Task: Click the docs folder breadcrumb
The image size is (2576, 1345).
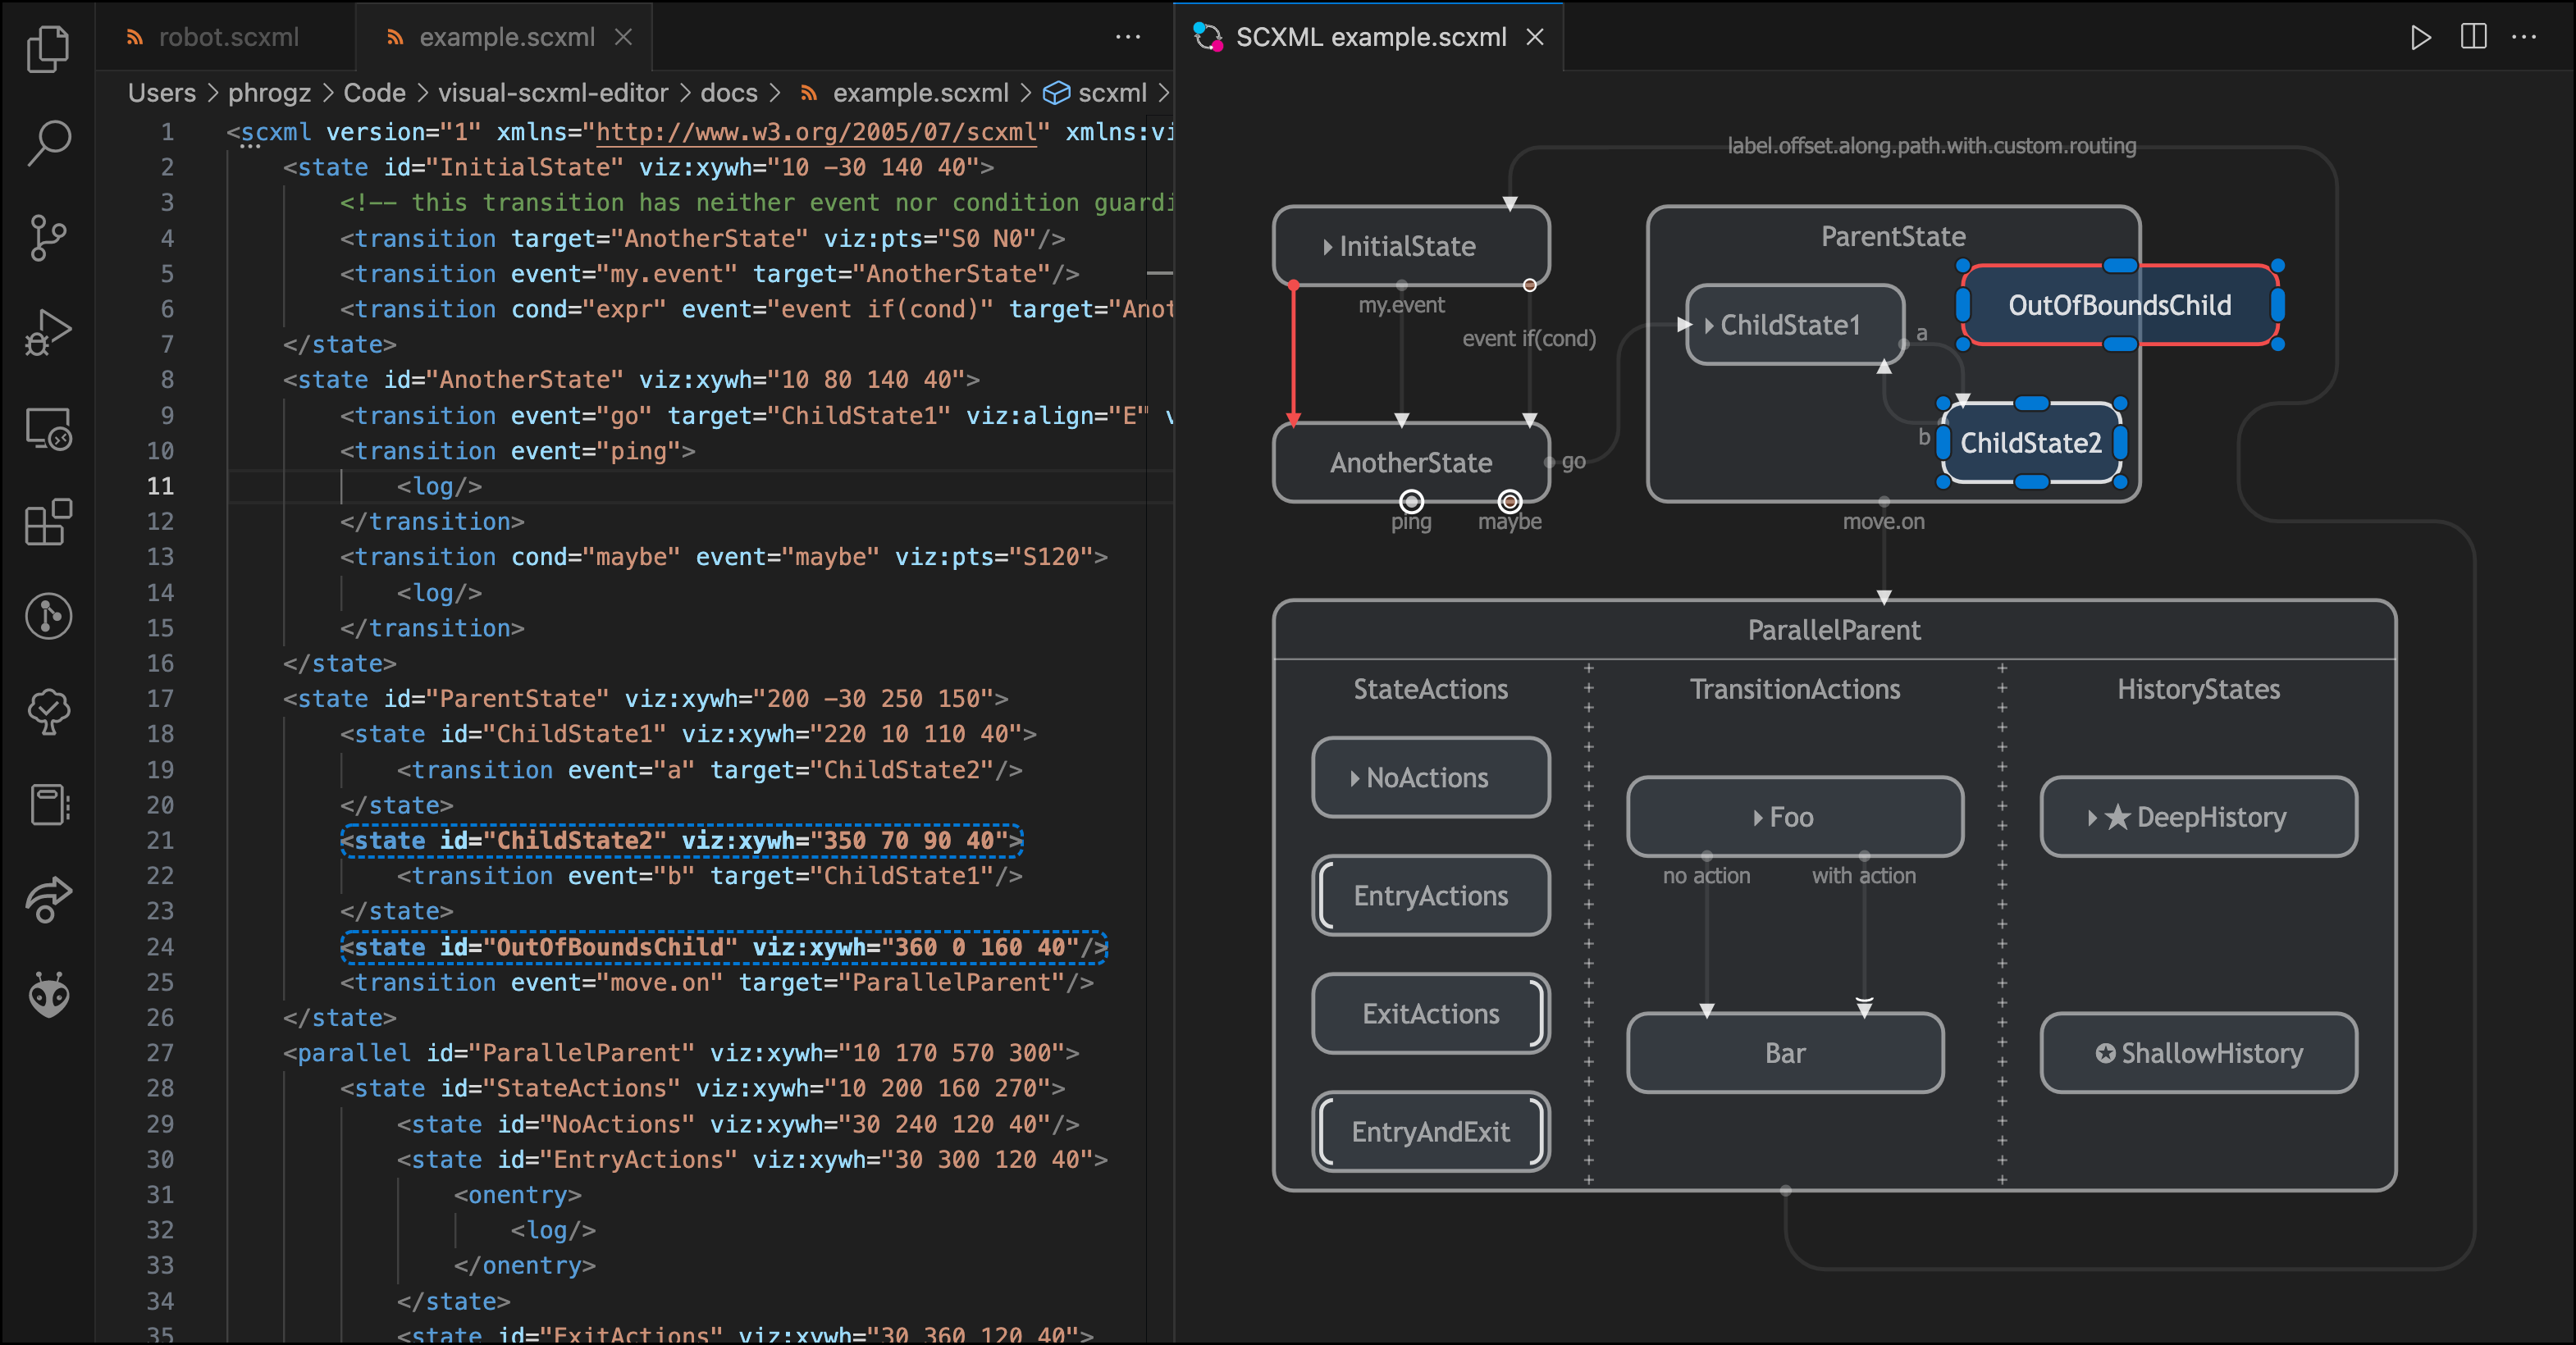Action: tap(728, 93)
